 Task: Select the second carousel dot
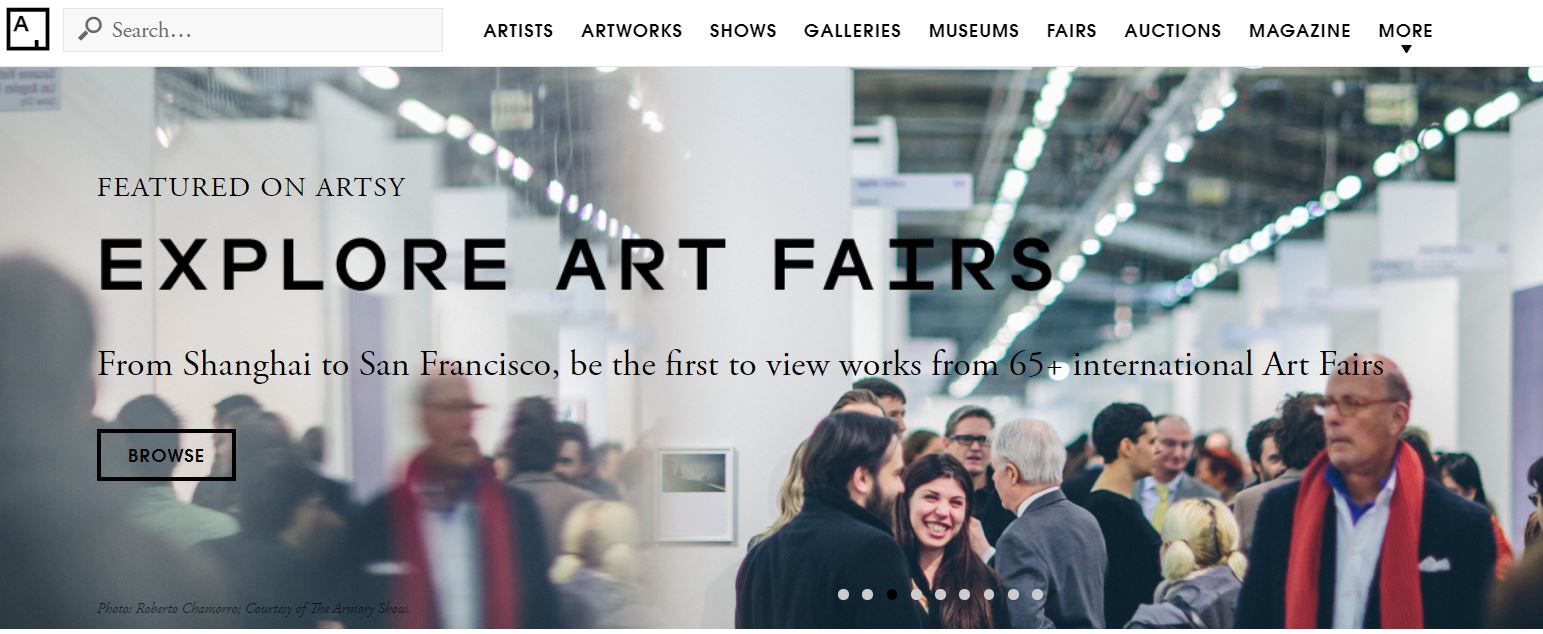[867, 594]
